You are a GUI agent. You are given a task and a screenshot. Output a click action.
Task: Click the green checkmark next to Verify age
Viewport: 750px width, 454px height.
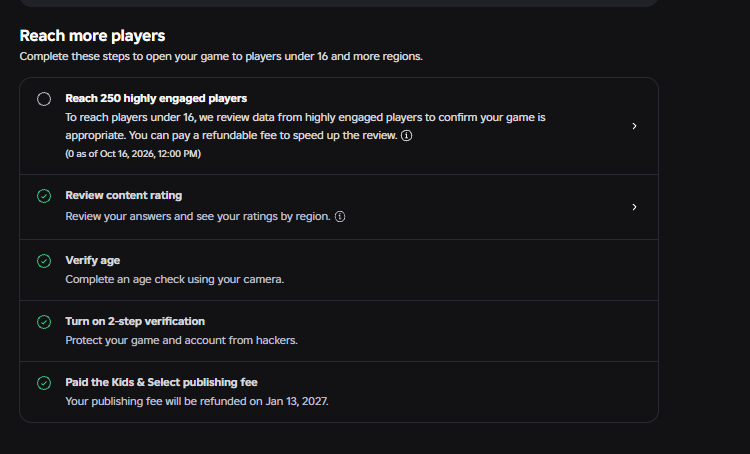pyautogui.click(x=44, y=261)
